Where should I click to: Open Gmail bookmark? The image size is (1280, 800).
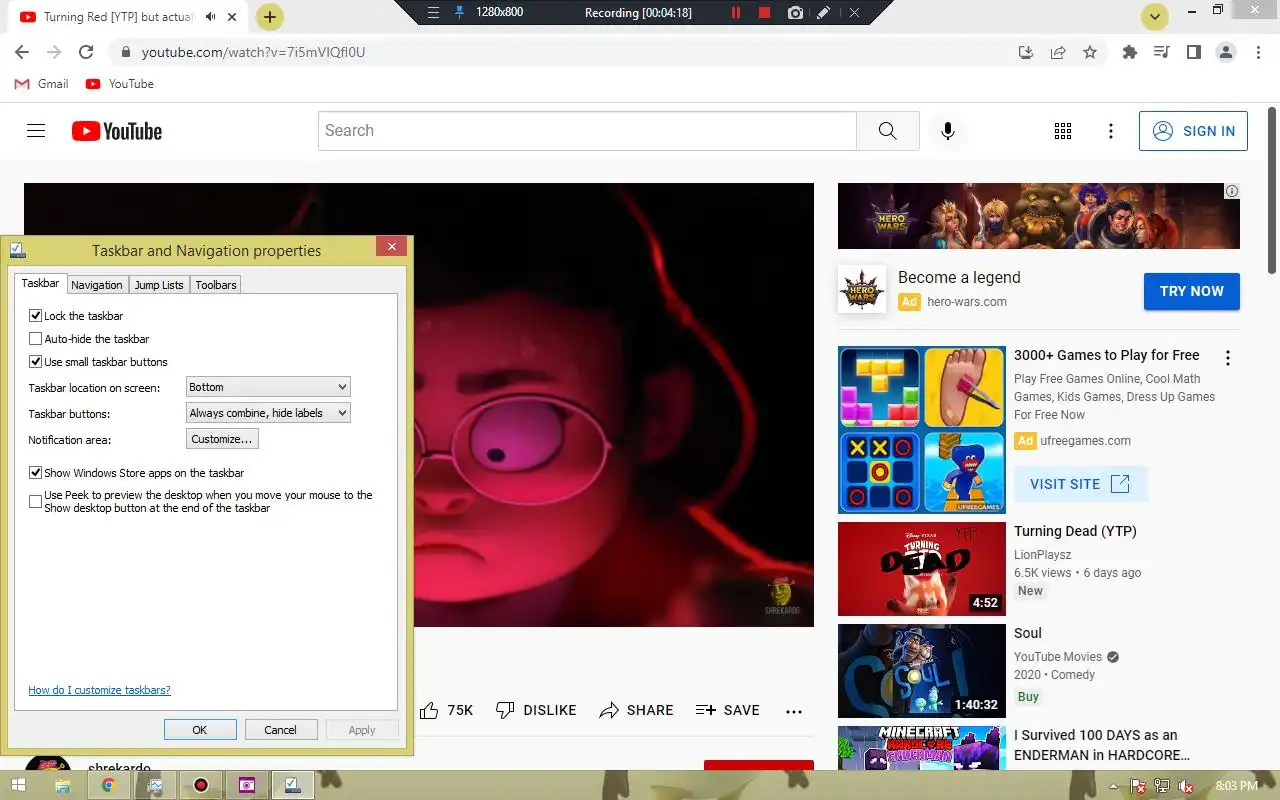41,84
